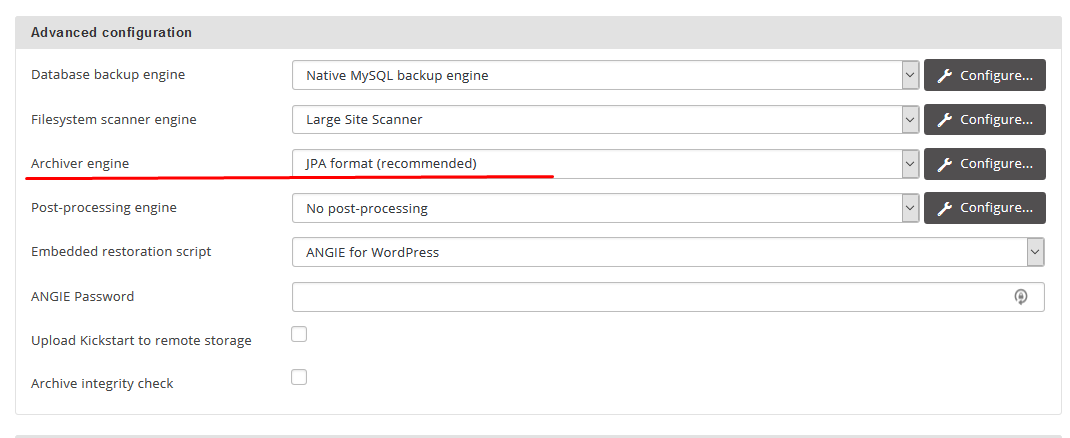This screenshot has height=438, width=1070.
Task: Click the wrench icon beside Database backup engine
Action: point(944,75)
